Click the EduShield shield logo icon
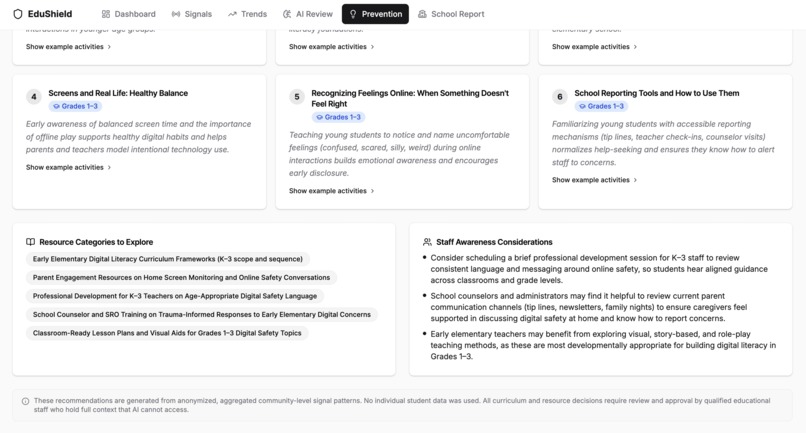Viewport: 806px width, 433px height. pyautogui.click(x=18, y=14)
